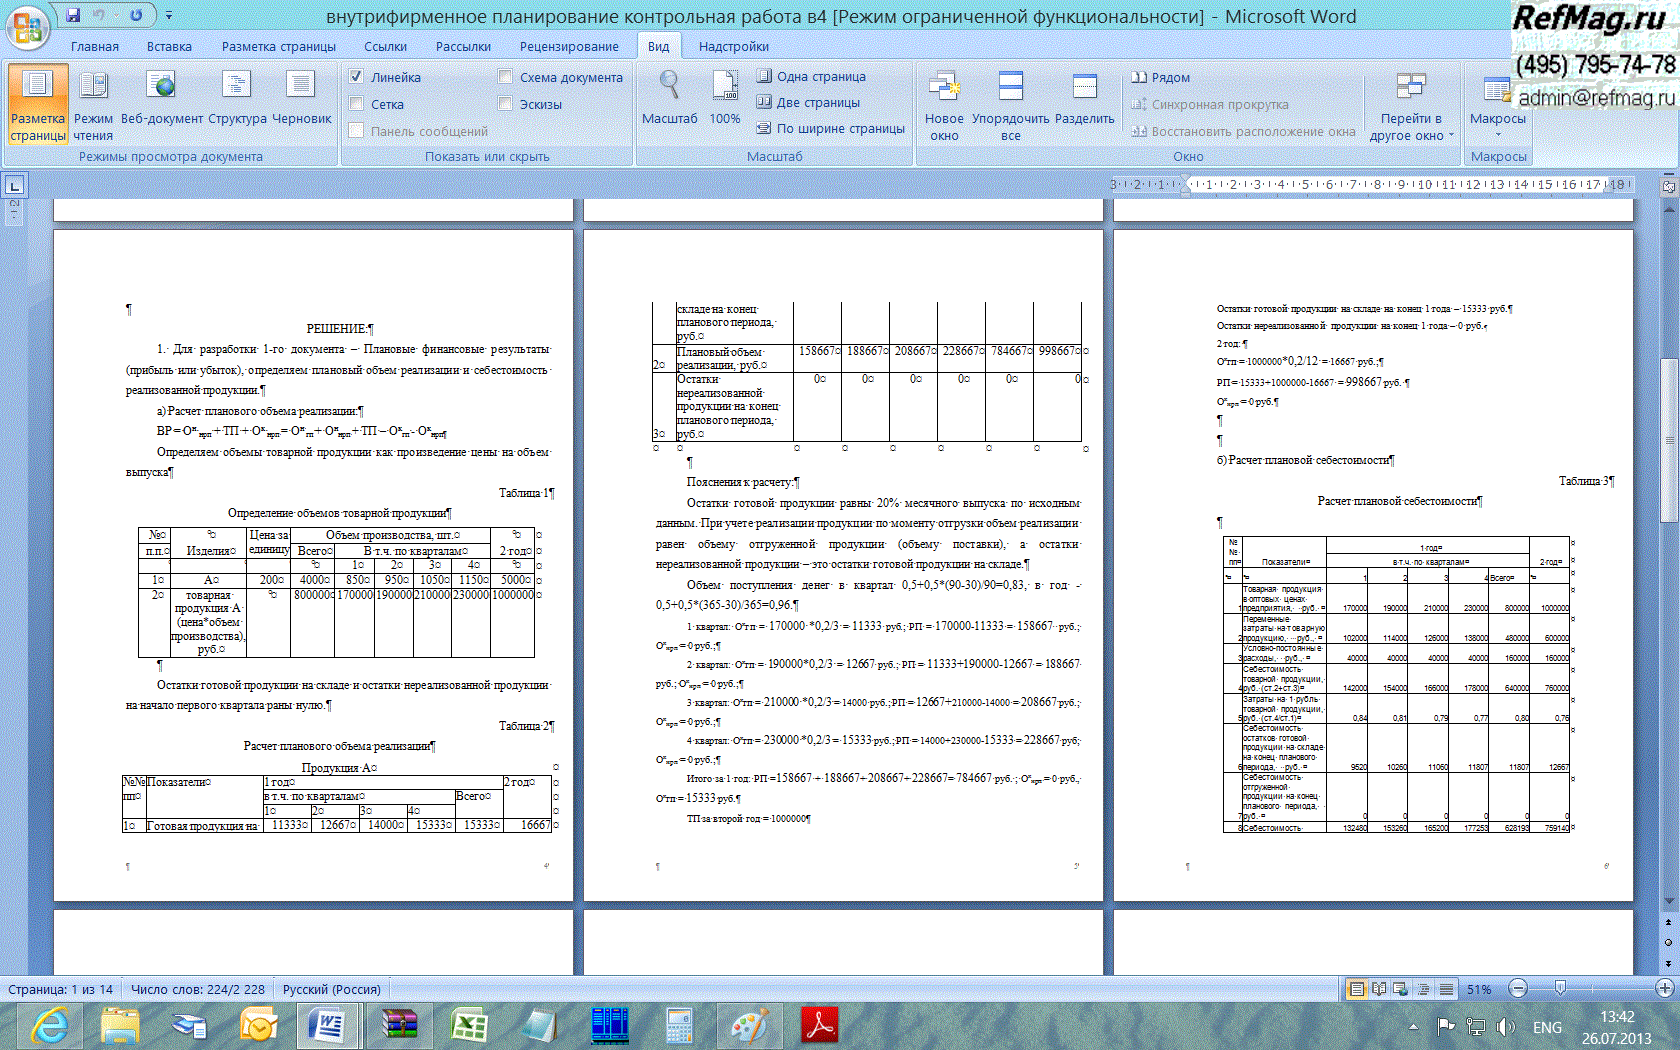Click По ширине страницы button
This screenshot has width=1680, height=1050.
pyautogui.click(x=830, y=128)
